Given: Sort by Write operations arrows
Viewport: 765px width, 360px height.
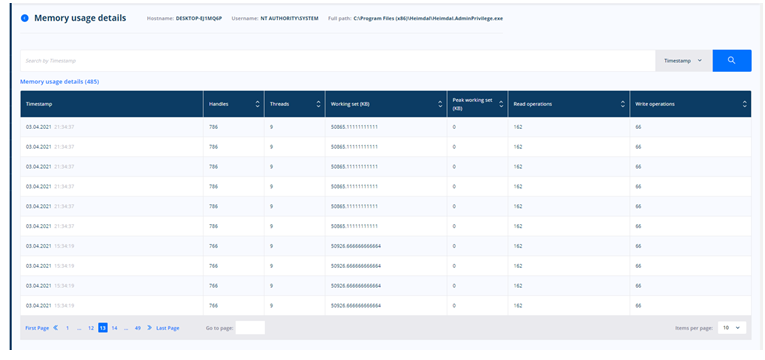Looking at the screenshot, I should (x=745, y=104).
